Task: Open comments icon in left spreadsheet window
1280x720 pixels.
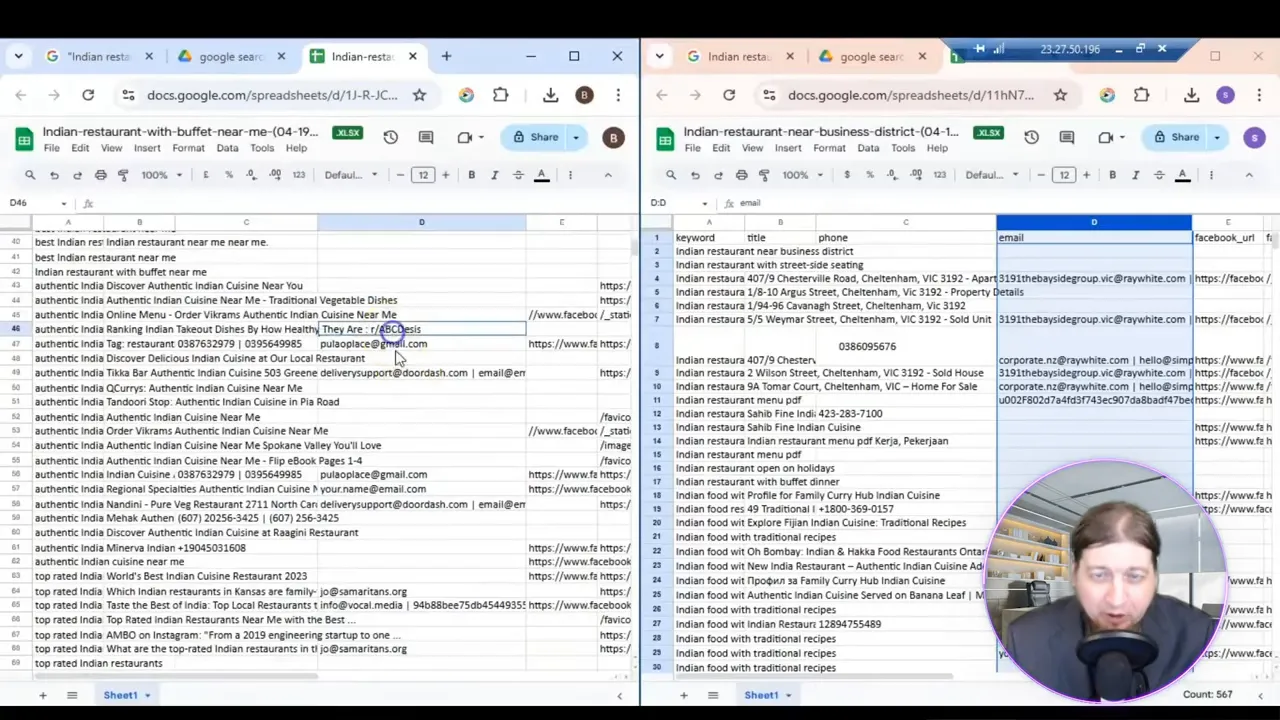Action: tap(426, 137)
